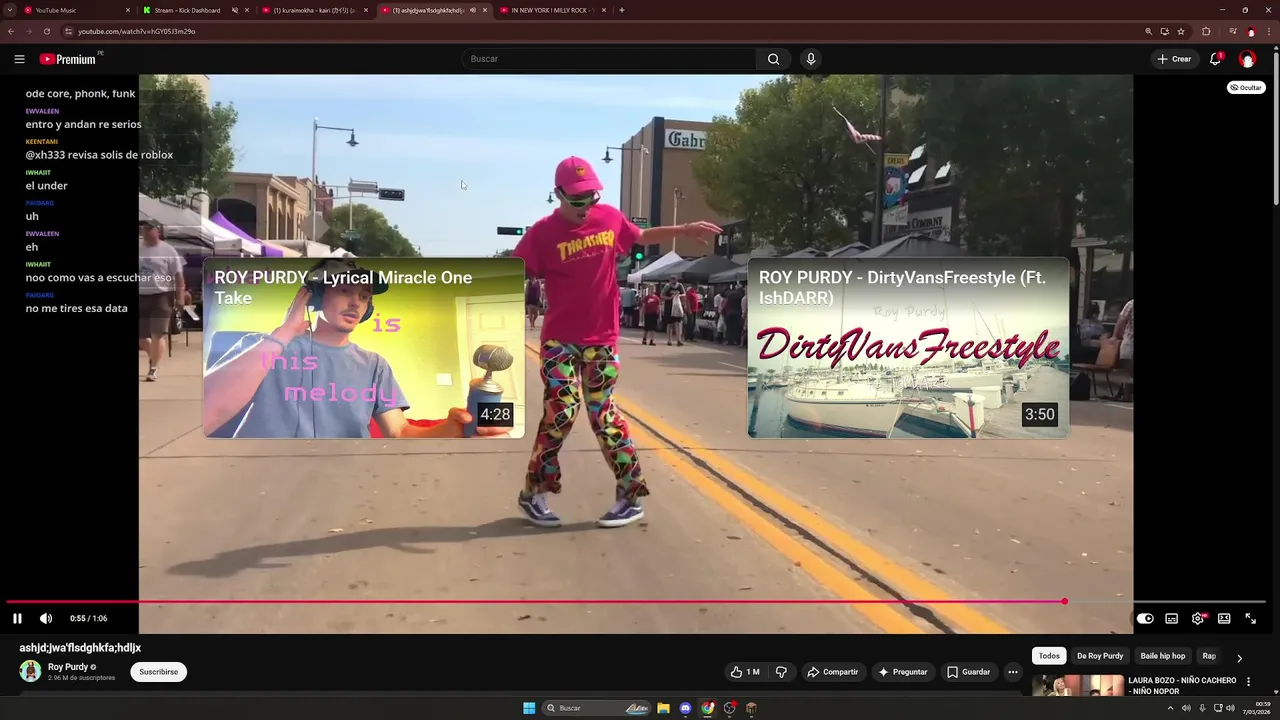
Task: Go to YouTube Premium home logo
Action: coord(70,59)
